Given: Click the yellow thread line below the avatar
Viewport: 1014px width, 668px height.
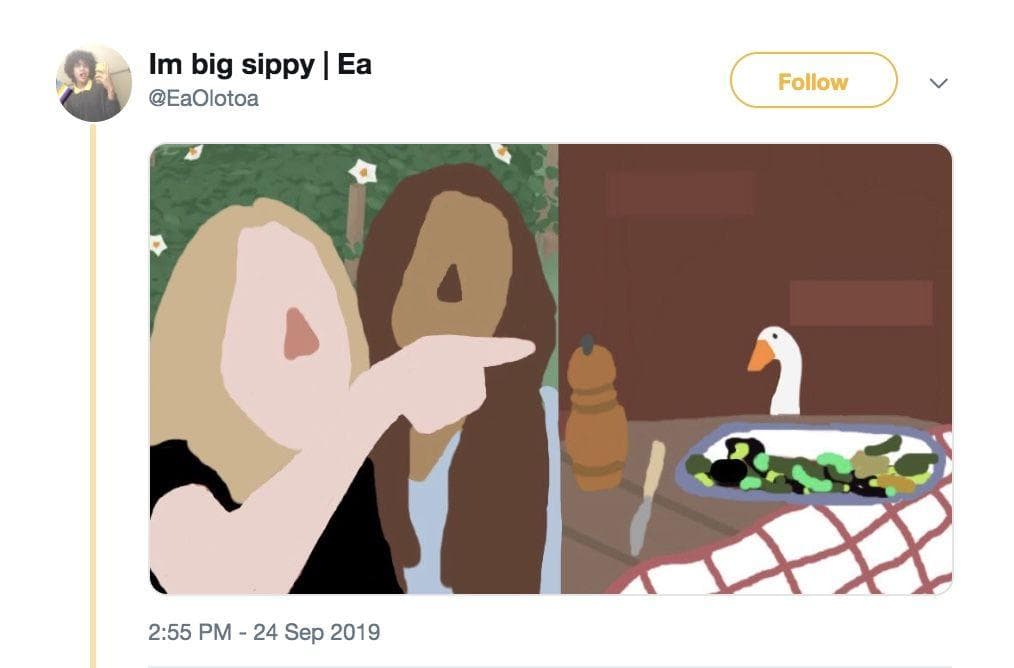Looking at the screenshot, I should pyautogui.click(x=93, y=400).
